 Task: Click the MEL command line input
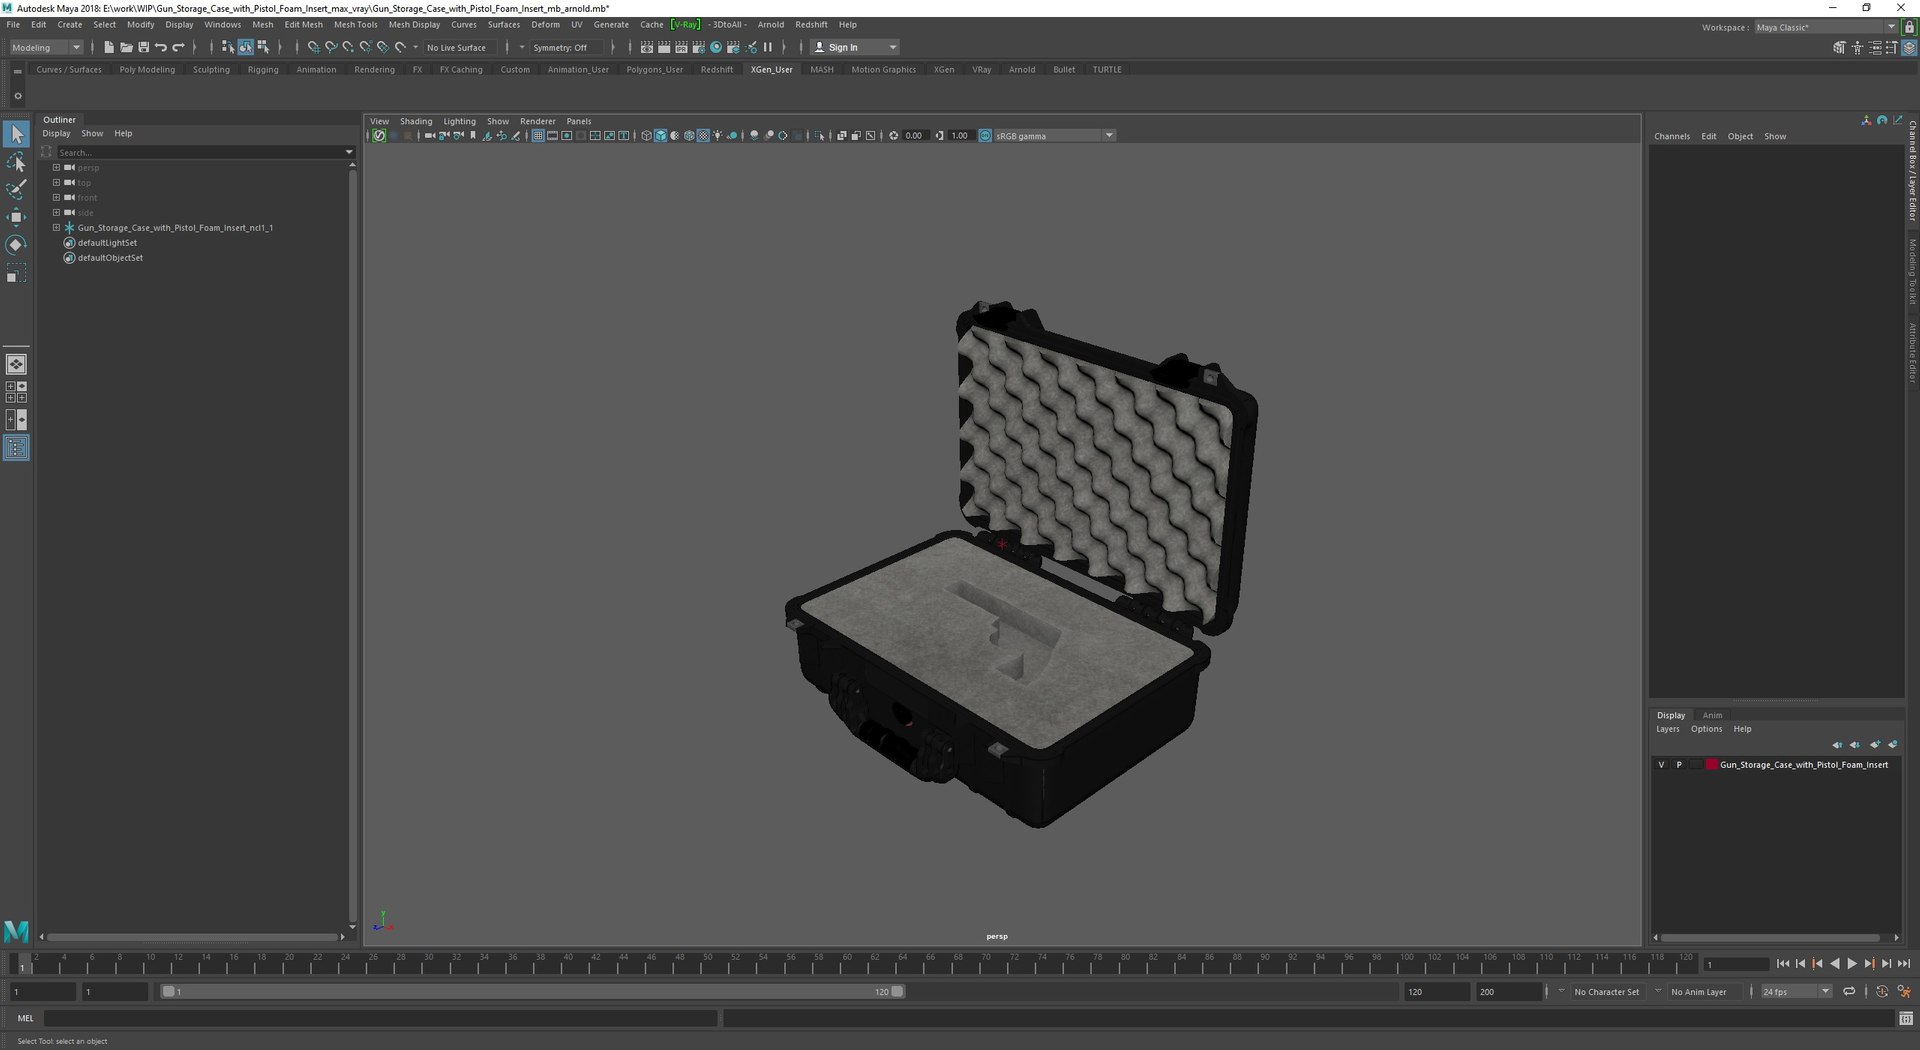coord(380,1018)
